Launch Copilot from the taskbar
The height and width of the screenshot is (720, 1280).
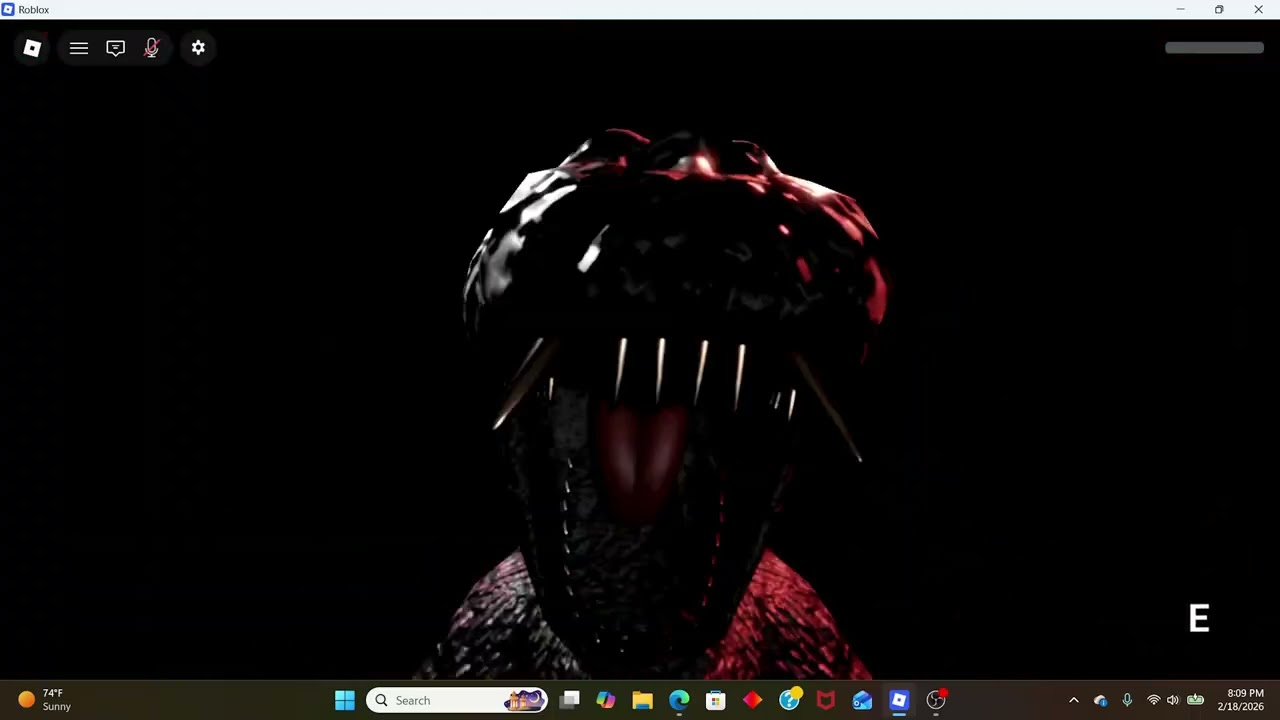[x=606, y=700]
